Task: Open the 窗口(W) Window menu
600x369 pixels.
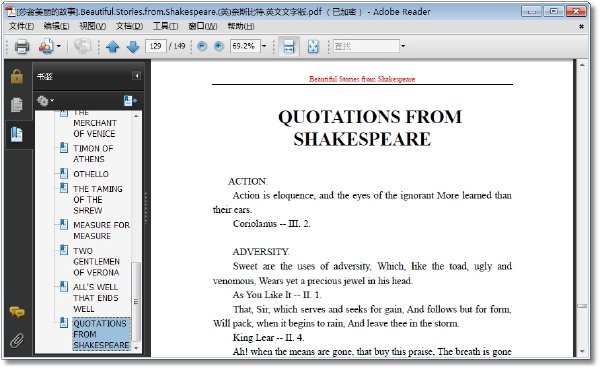Action: click(x=203, y=26)
